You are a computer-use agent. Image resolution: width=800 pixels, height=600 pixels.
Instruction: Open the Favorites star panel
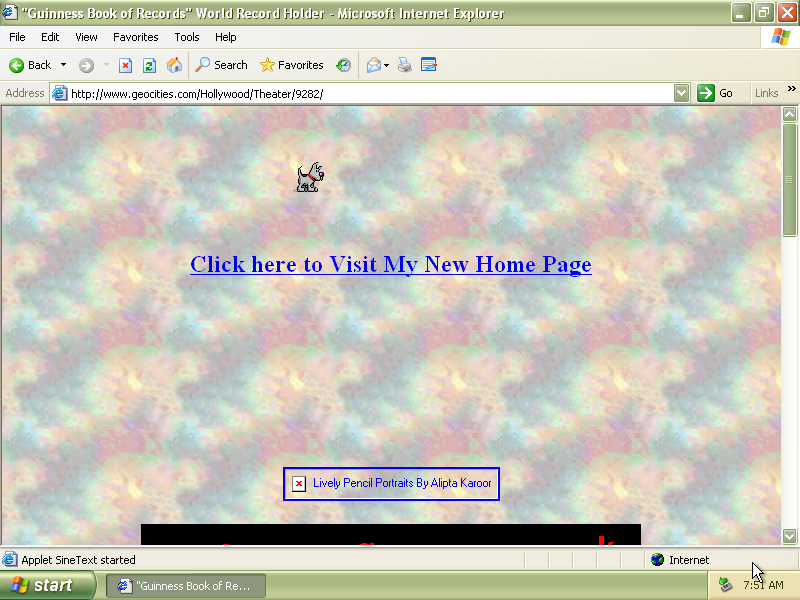[x=291, y=65]
